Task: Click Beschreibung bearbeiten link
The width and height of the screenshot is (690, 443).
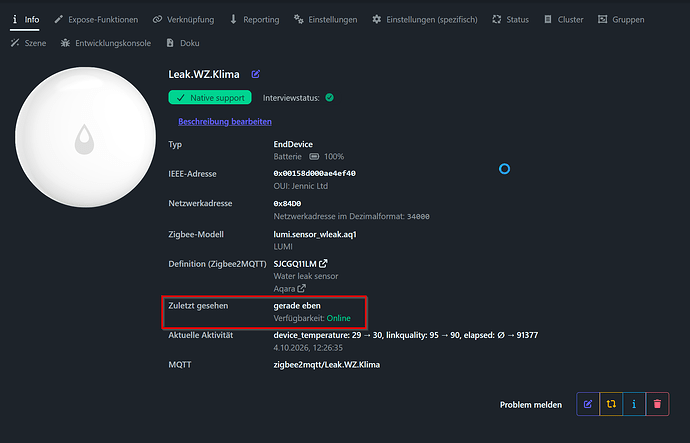Action: 225,121
